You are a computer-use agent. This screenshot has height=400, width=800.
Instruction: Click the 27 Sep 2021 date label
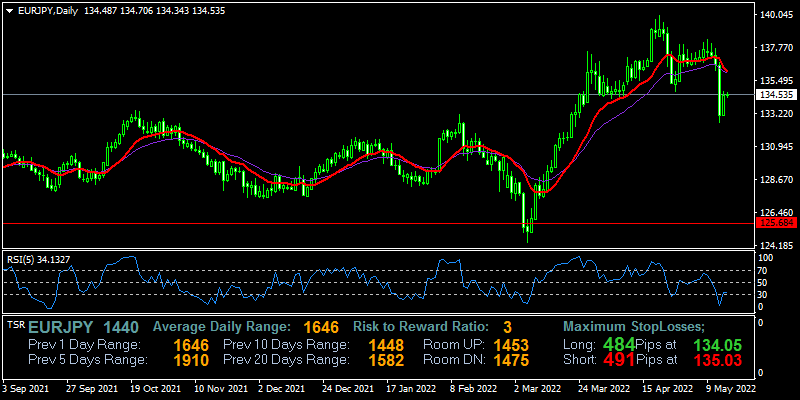click(90, 389)
